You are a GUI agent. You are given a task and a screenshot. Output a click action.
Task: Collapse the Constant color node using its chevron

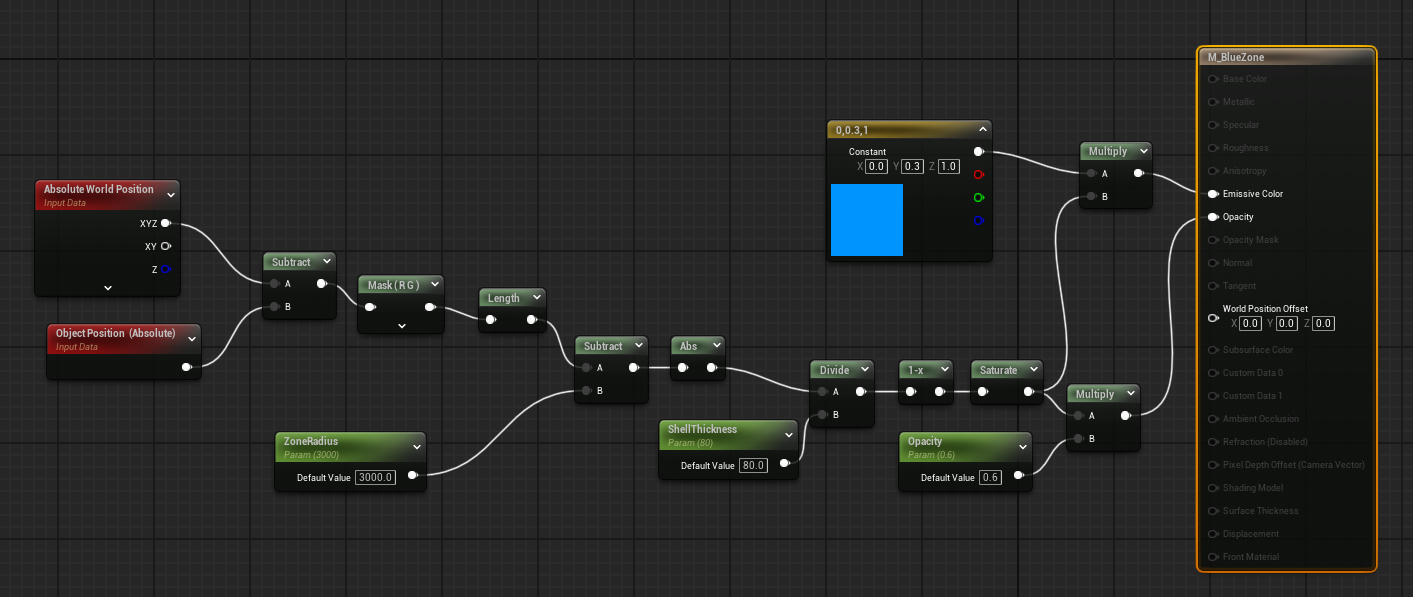[983, 129]
